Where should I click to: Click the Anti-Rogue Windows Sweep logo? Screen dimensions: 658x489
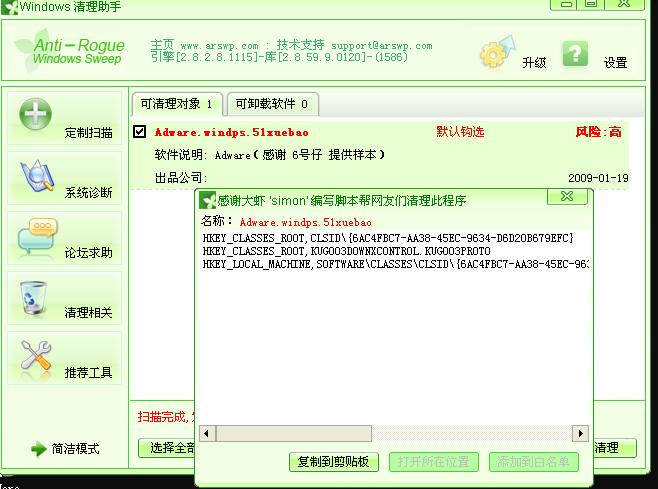tap(69, 50)
